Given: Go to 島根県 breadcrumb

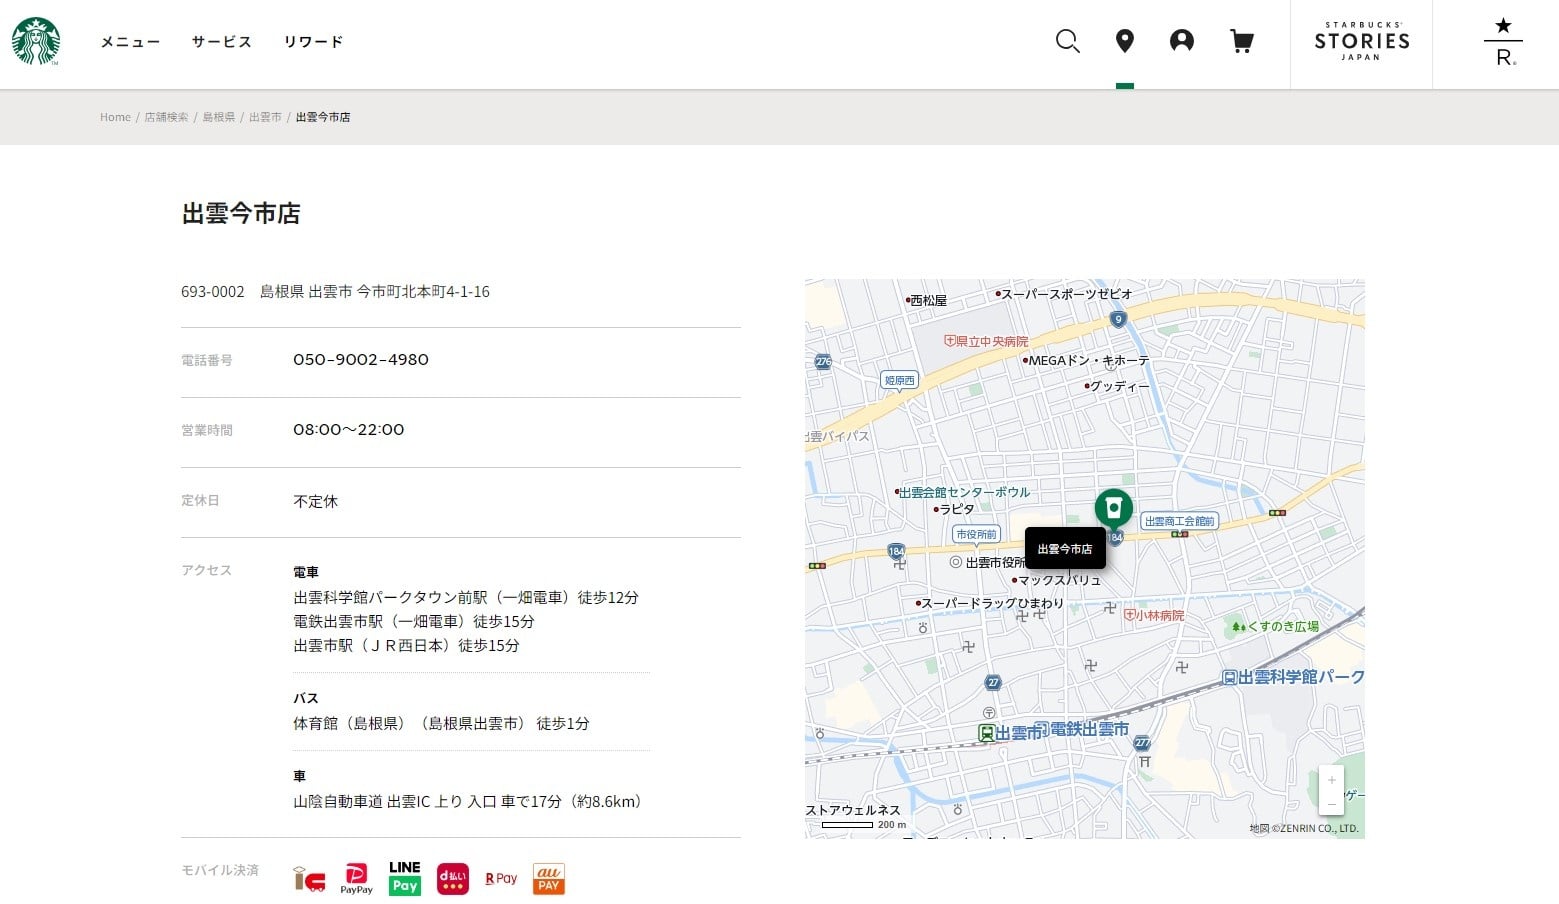Looking at the screenshot, I should click(219, 117).
